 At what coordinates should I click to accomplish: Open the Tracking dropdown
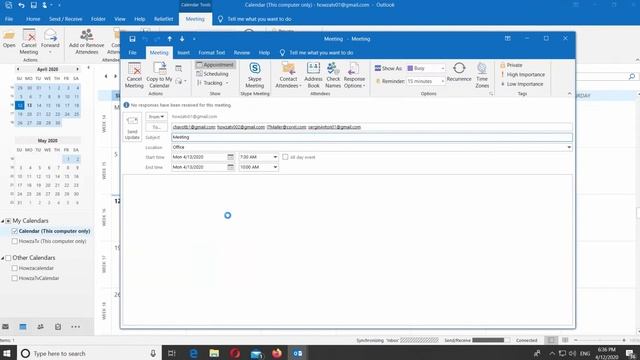pos(212,83)
